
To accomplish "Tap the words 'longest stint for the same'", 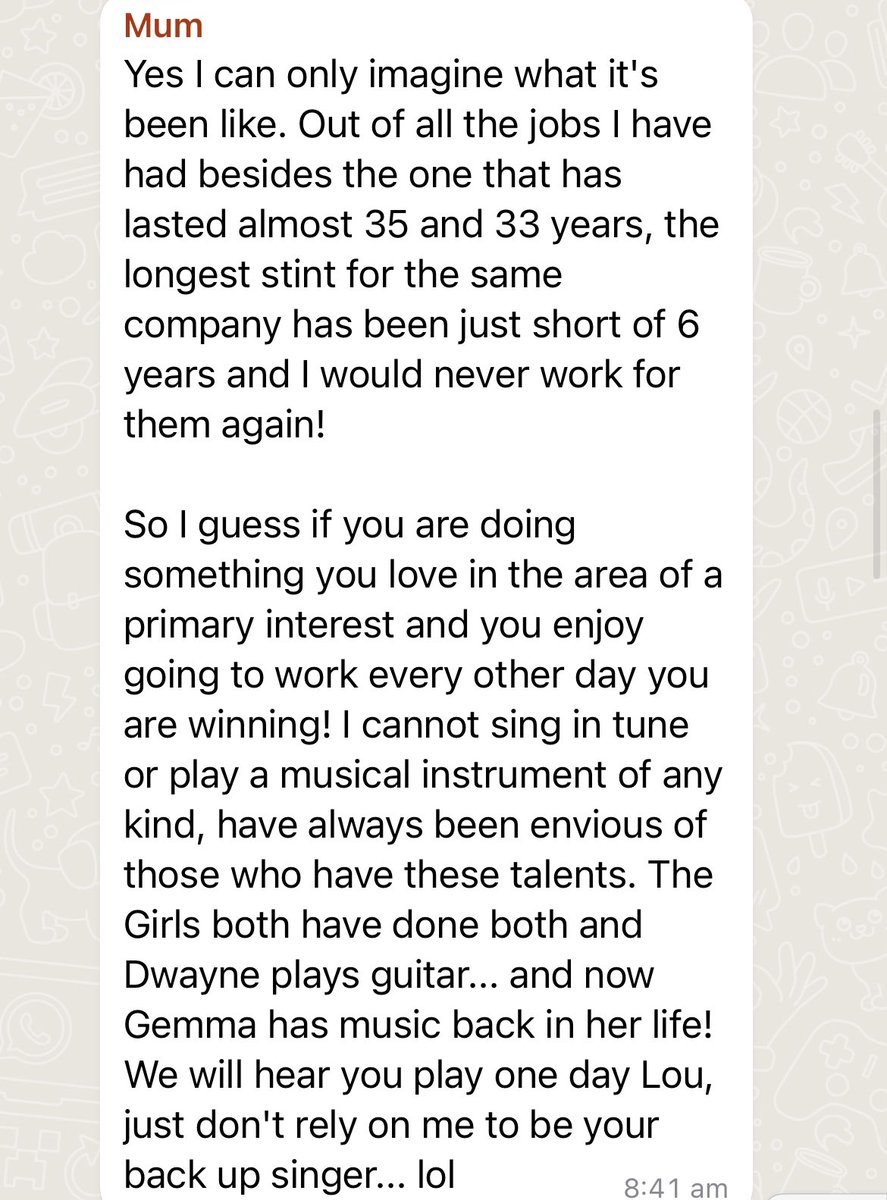I will click(x=343, y=275).
